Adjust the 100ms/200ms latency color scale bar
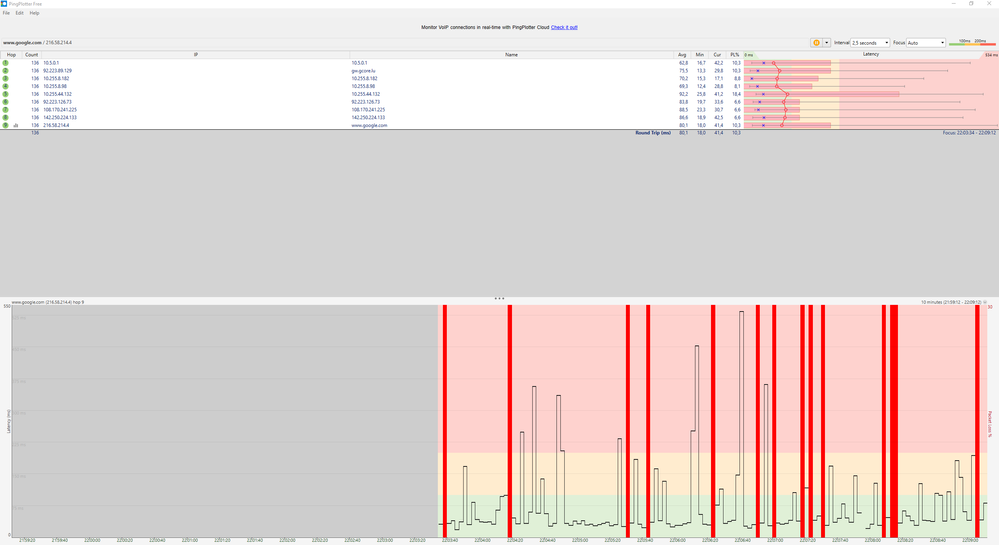The image size is (999, 545). (x=972, y=43)
